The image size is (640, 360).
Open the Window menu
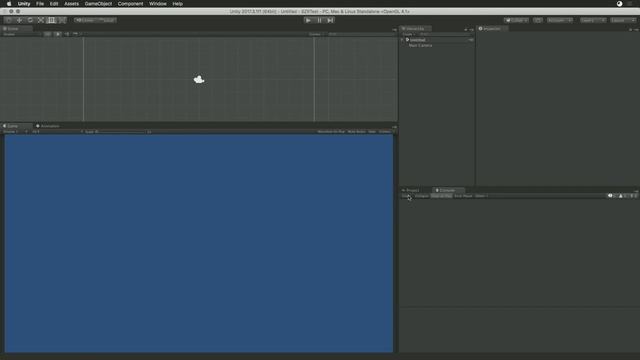click(158, 4)
